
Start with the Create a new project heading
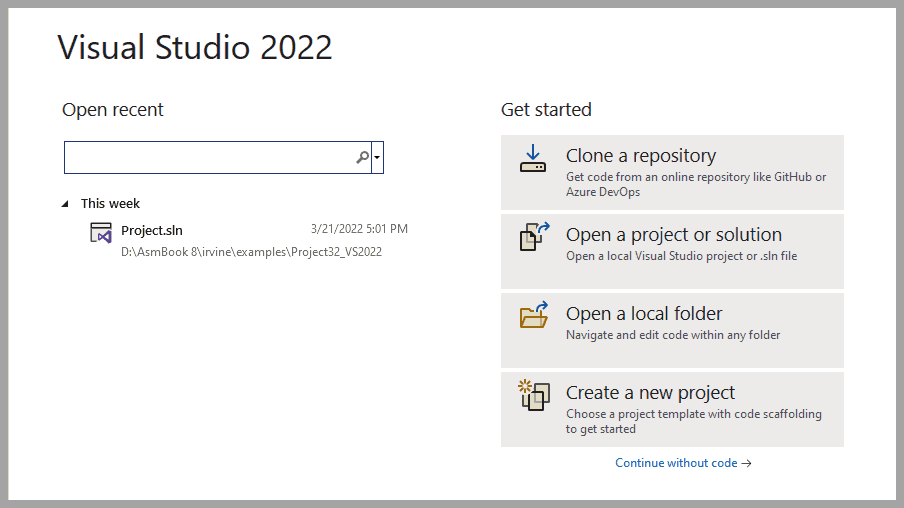(650, 393)
